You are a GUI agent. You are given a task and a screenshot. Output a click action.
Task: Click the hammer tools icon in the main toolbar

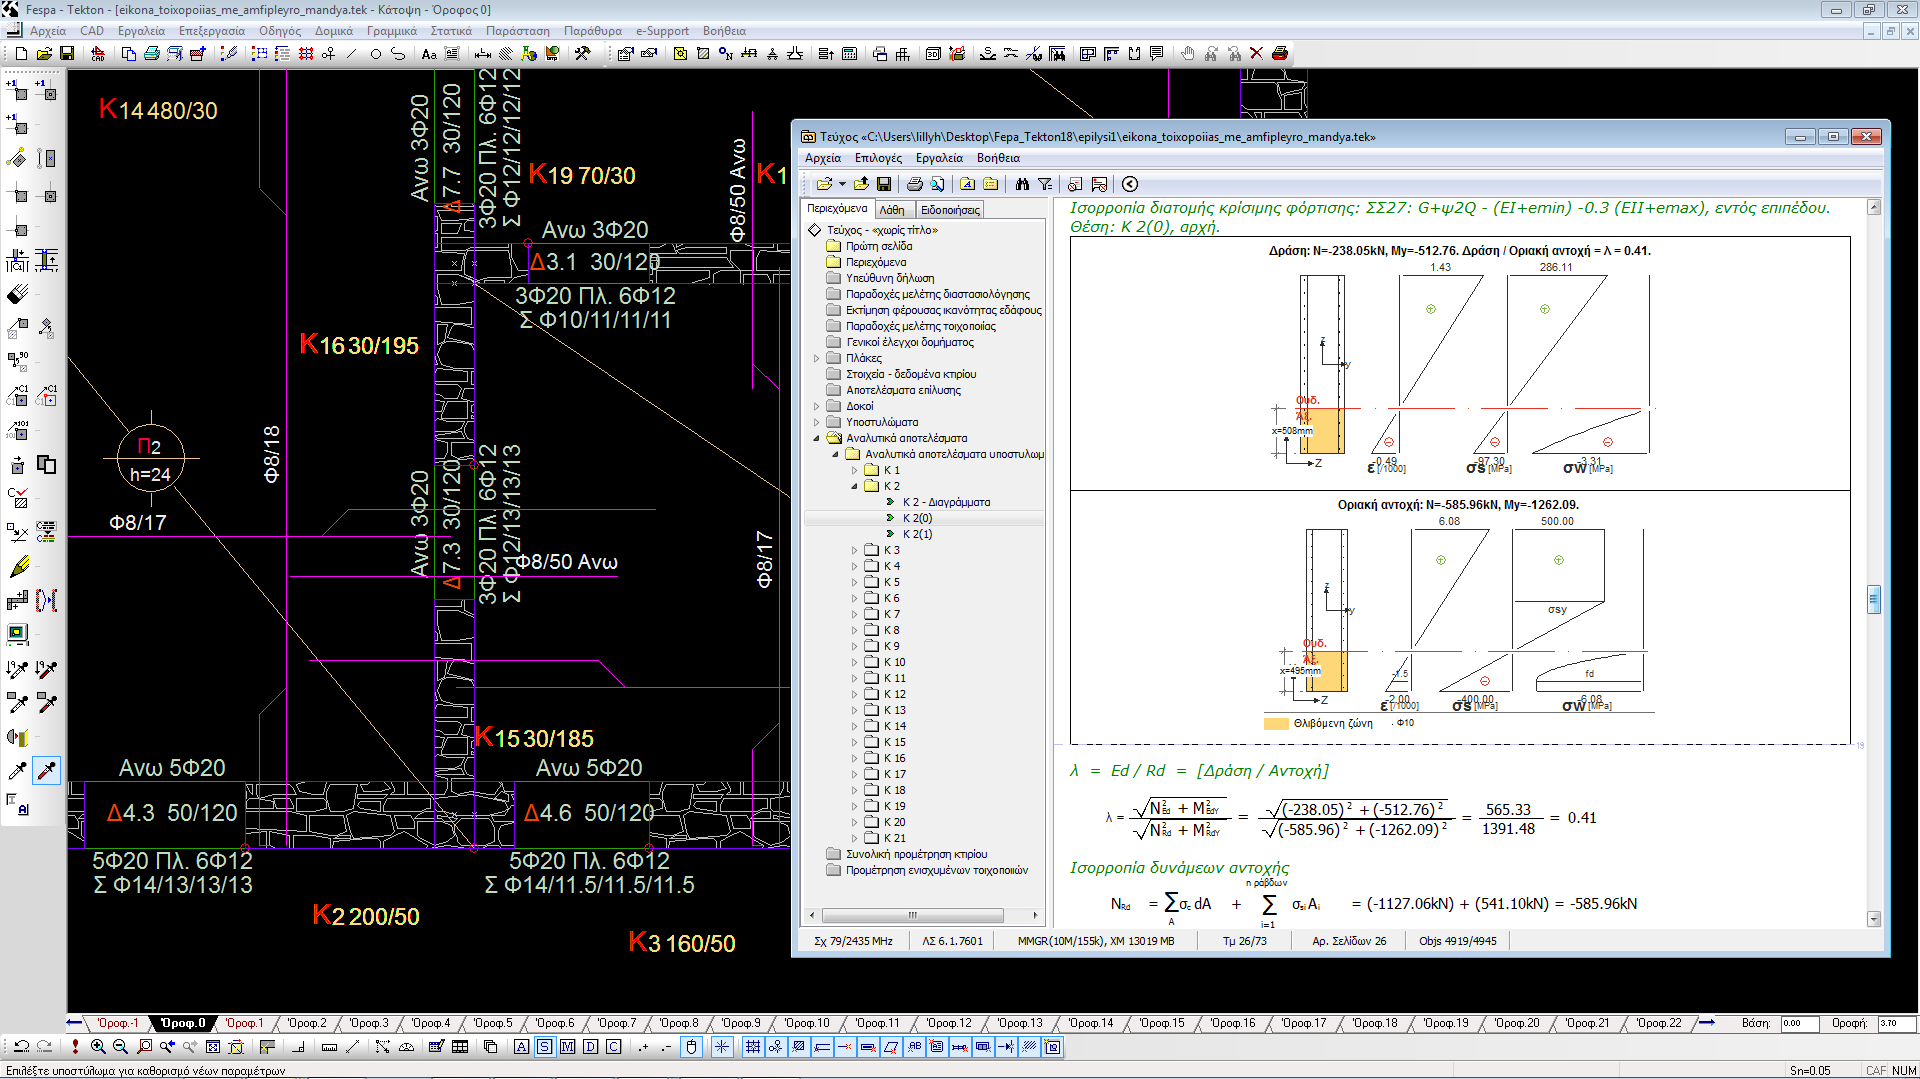(582, 54)
